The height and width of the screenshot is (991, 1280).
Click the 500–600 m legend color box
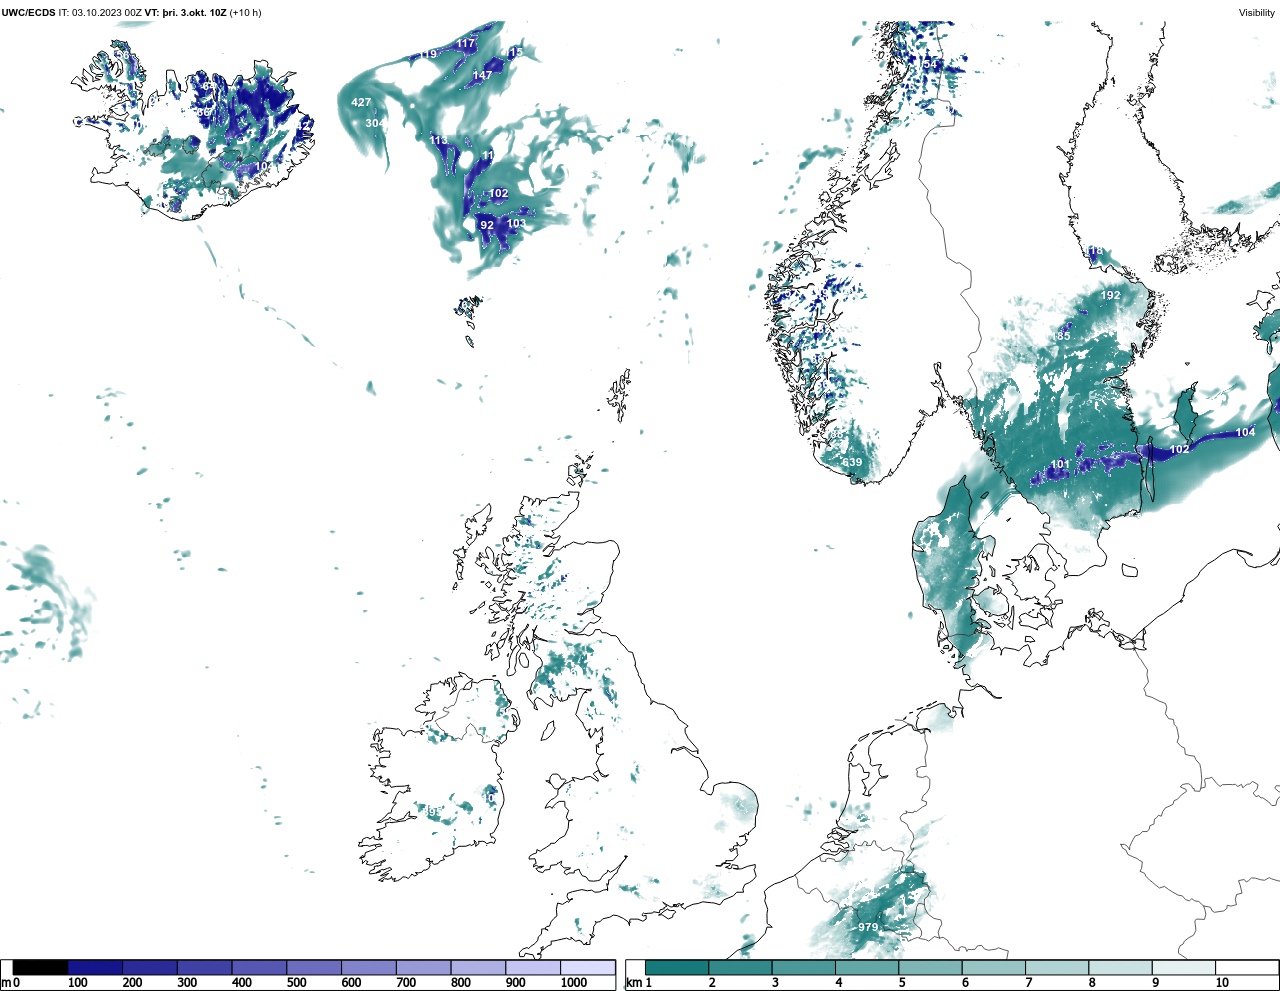click(314, 967)
